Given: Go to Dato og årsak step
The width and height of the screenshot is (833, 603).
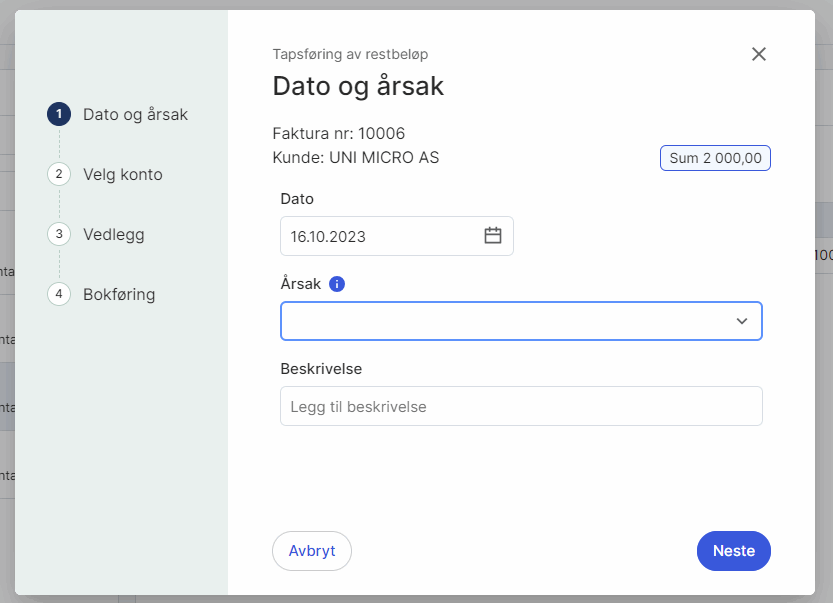Looking at the screenshot, I should point(135,115).
